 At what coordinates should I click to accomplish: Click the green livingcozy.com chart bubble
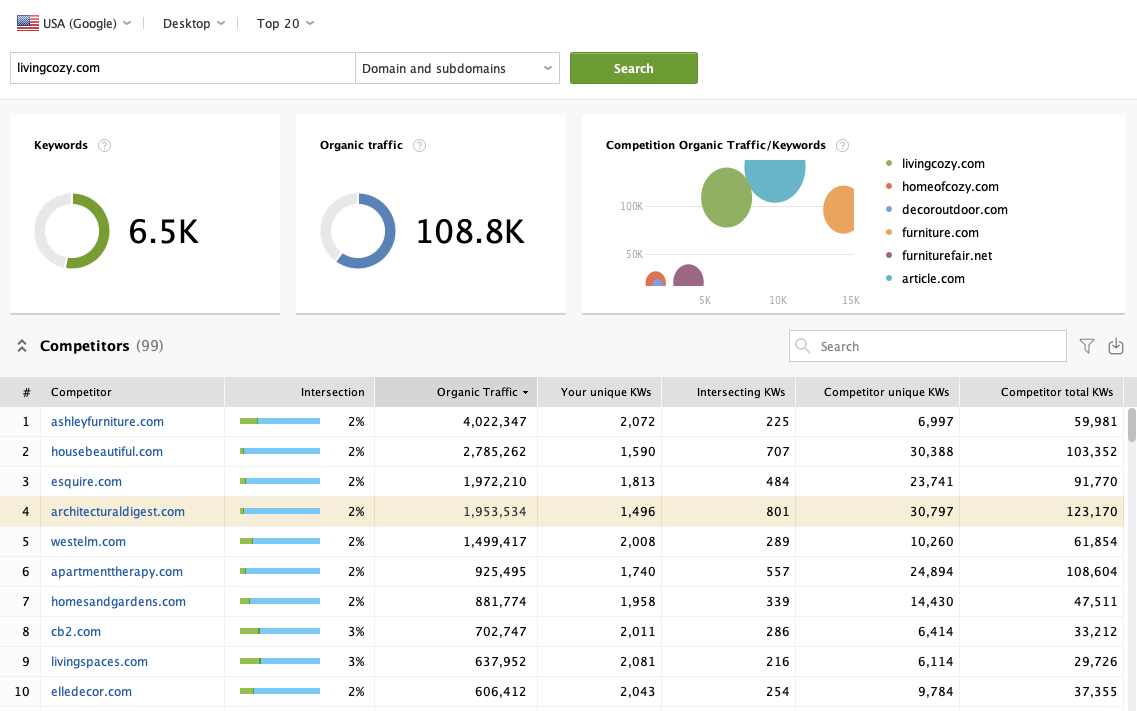pyautogui.click(x=726, y=198)
